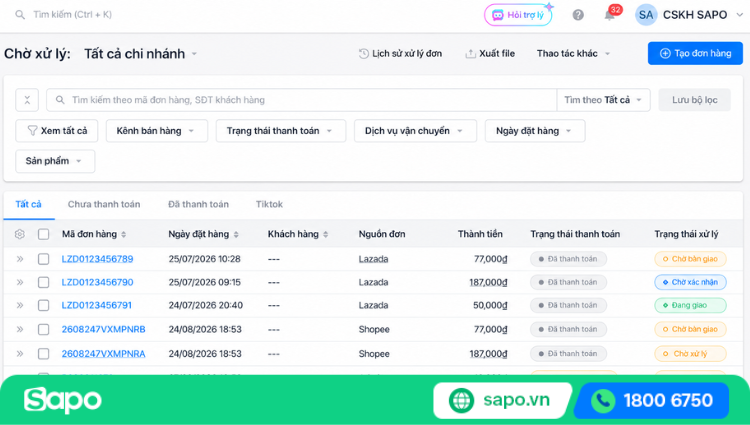Click the Sapo logo in footer banner
Viewport: 750px width, 425px height.
tap(63, 400)
